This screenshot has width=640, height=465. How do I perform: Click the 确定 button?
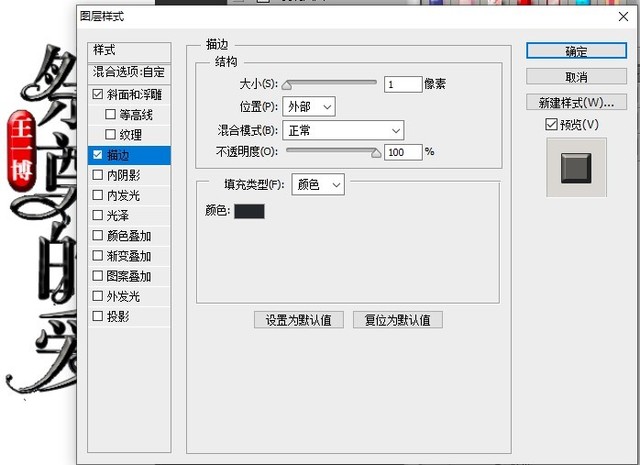(576, 52)
